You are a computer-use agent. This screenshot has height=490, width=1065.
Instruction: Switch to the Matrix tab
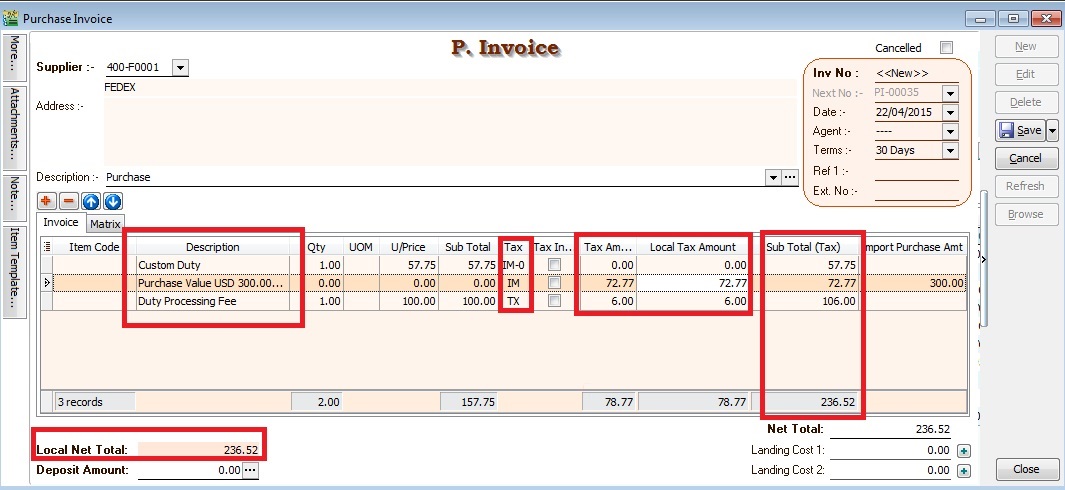pyautogui.click(x=105, y=224)
